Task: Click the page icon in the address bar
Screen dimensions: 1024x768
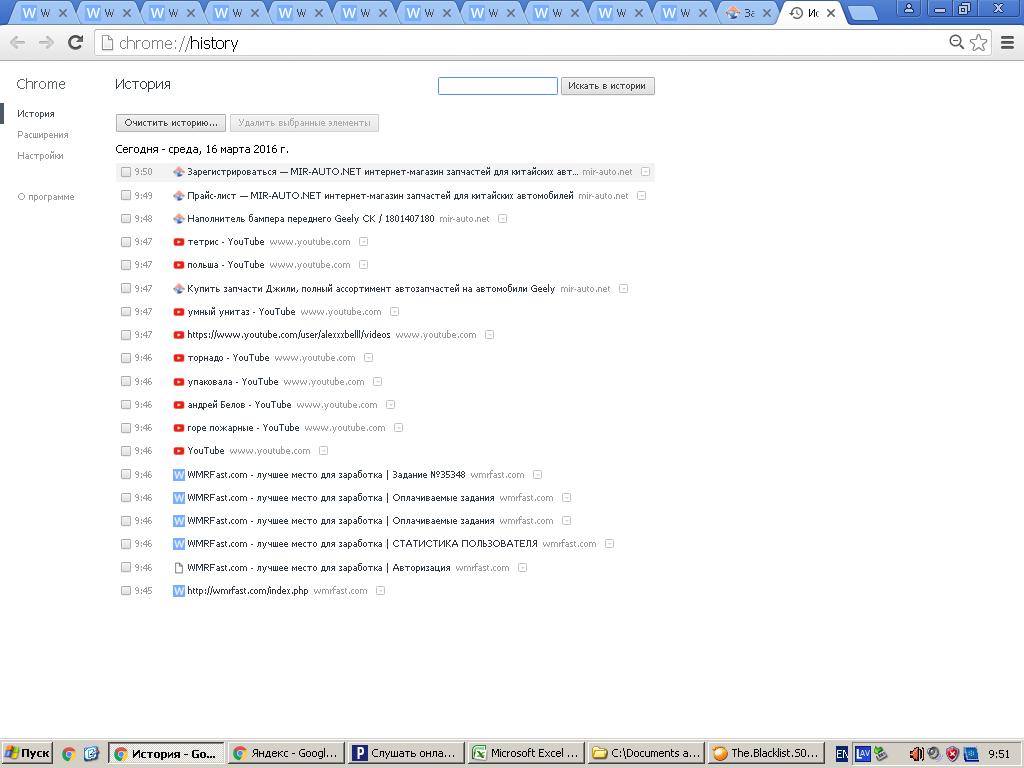Action: 106,43
